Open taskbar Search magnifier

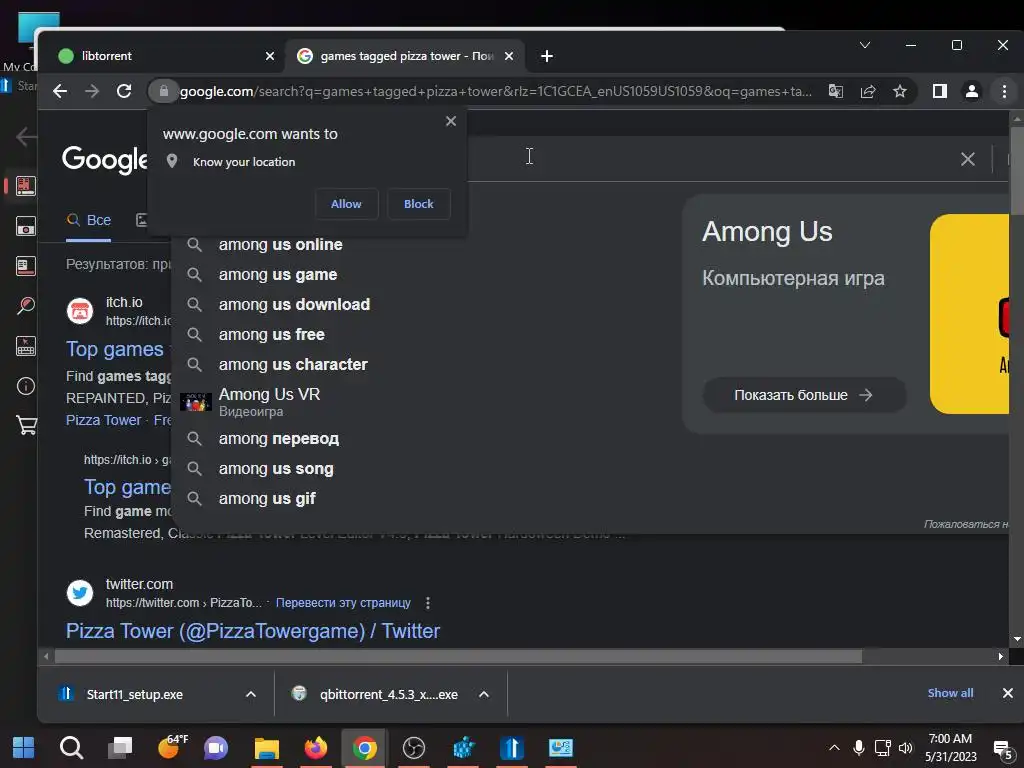click(71, 748)
